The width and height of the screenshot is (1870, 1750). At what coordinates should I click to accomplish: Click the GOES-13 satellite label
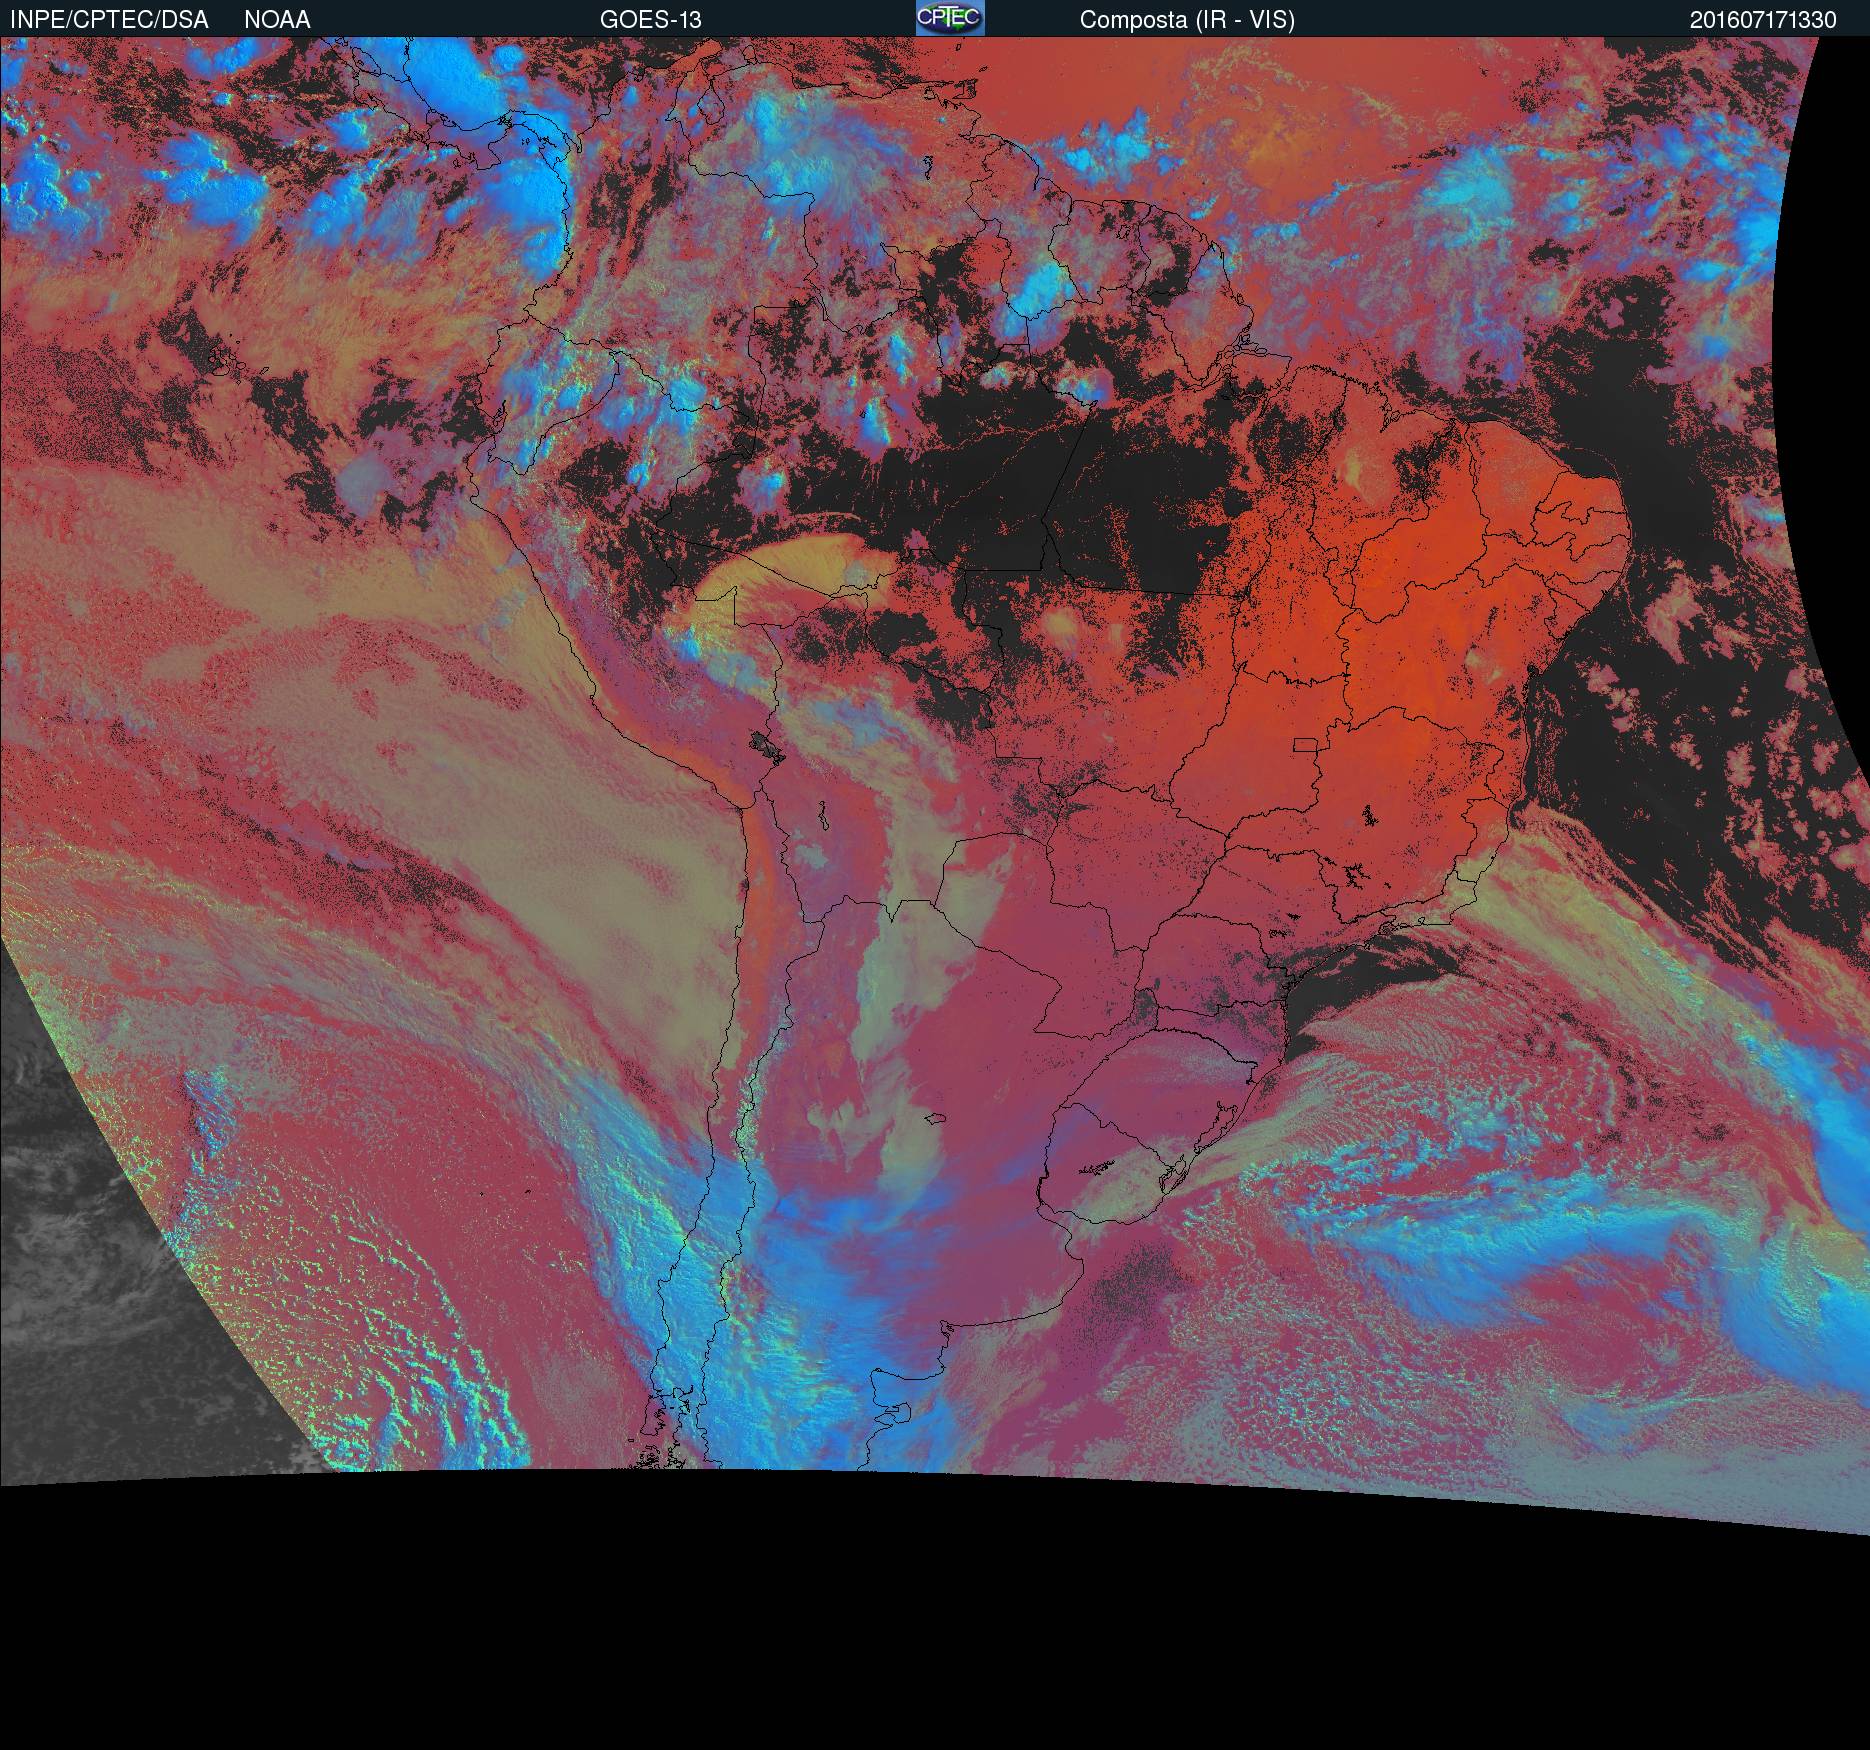tap(650, 20)
